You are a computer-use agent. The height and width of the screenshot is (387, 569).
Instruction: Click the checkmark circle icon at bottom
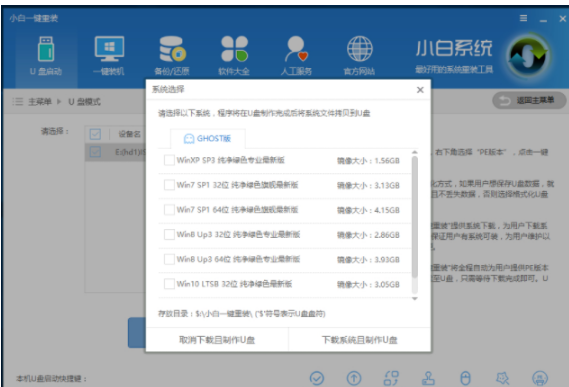[x=317, y=378]
